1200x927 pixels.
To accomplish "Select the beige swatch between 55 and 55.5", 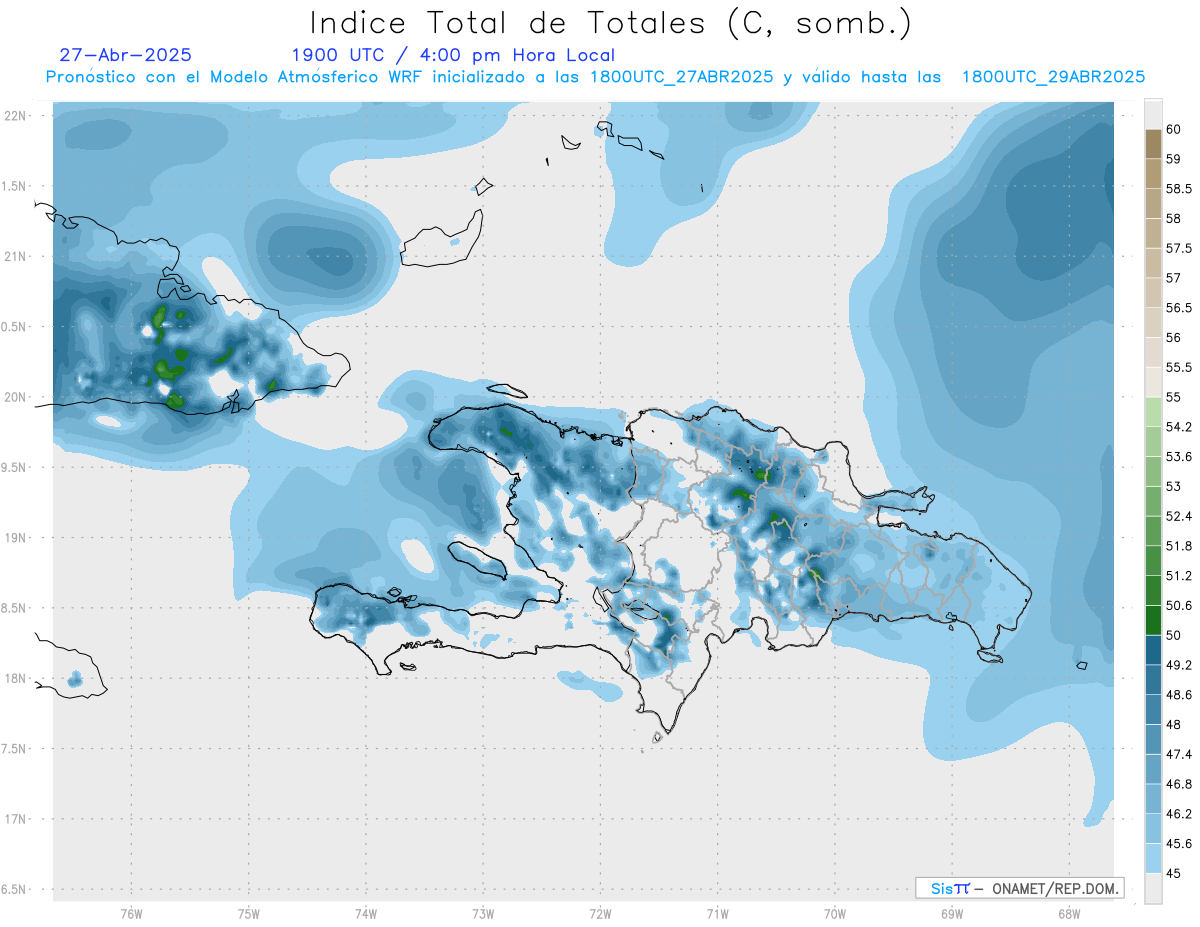I will tap(1153, 382).
